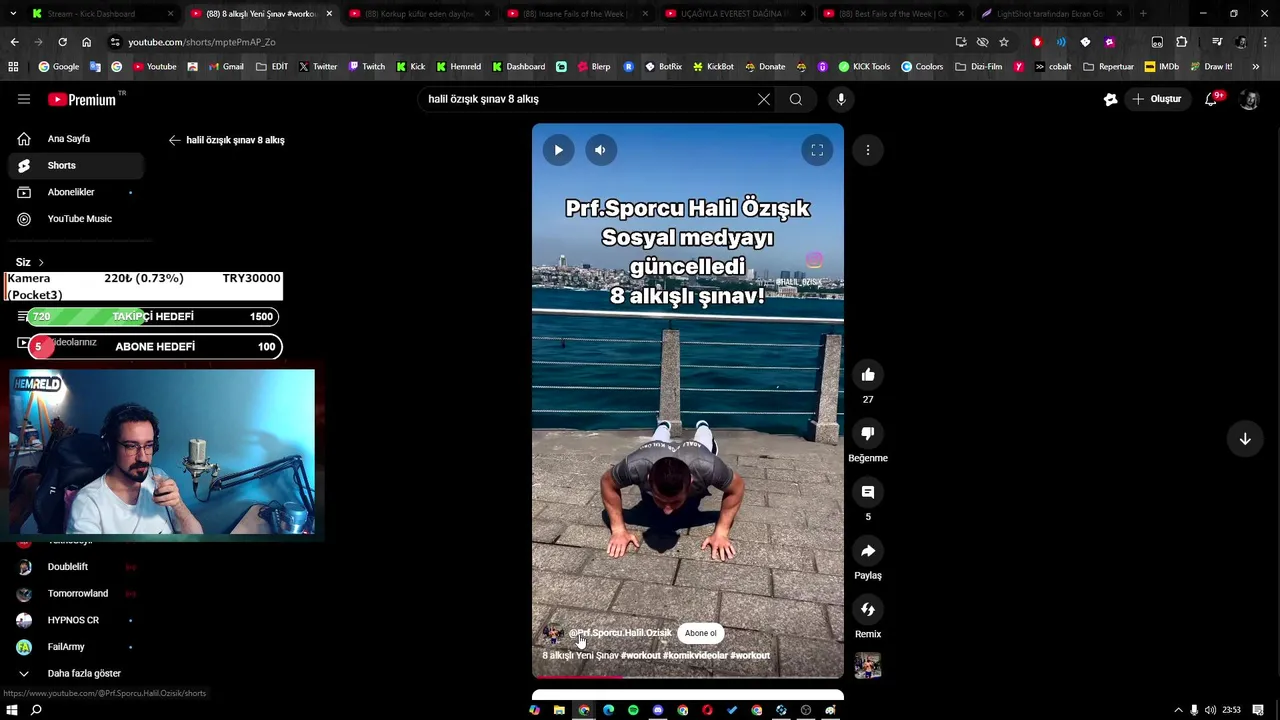Open YouTube Music in the sidebar
Screen dimensions: 1280x720
tap(75, 219)
